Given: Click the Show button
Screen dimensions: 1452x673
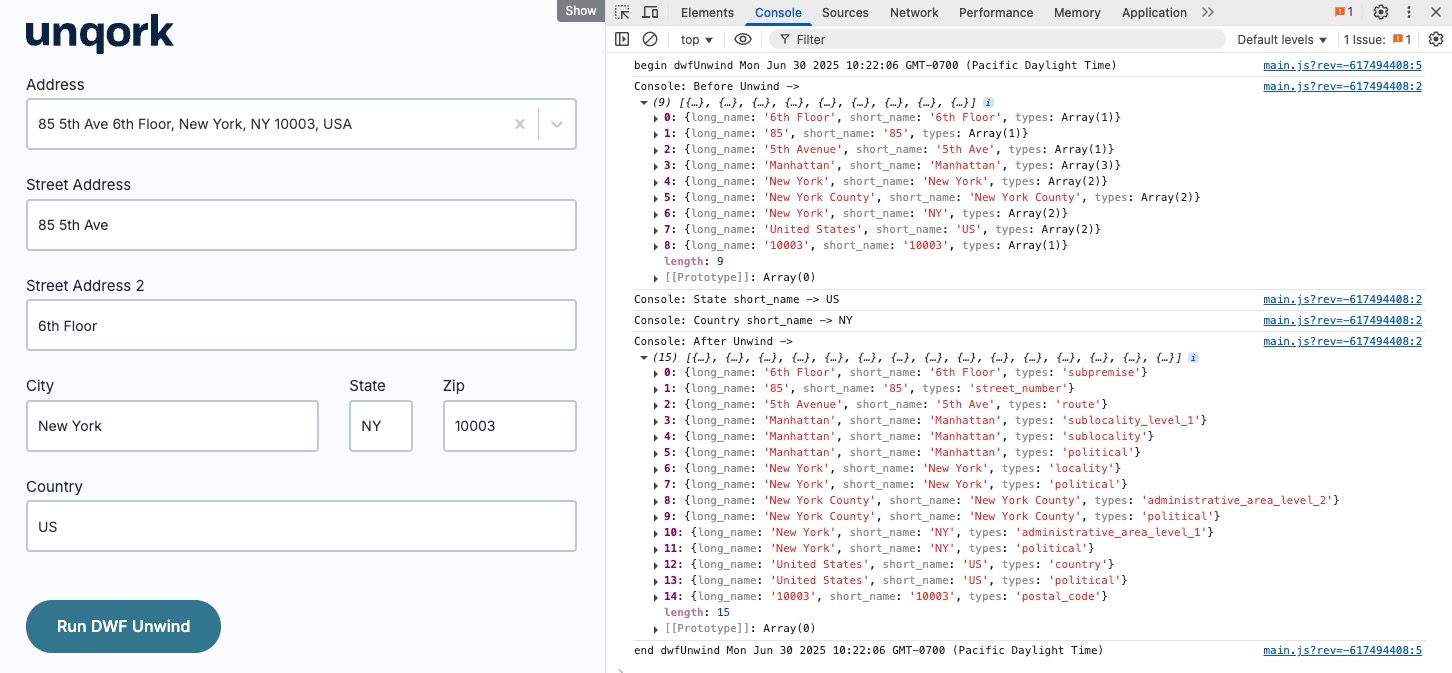Looking at the screenshot, I should (580, 10).
